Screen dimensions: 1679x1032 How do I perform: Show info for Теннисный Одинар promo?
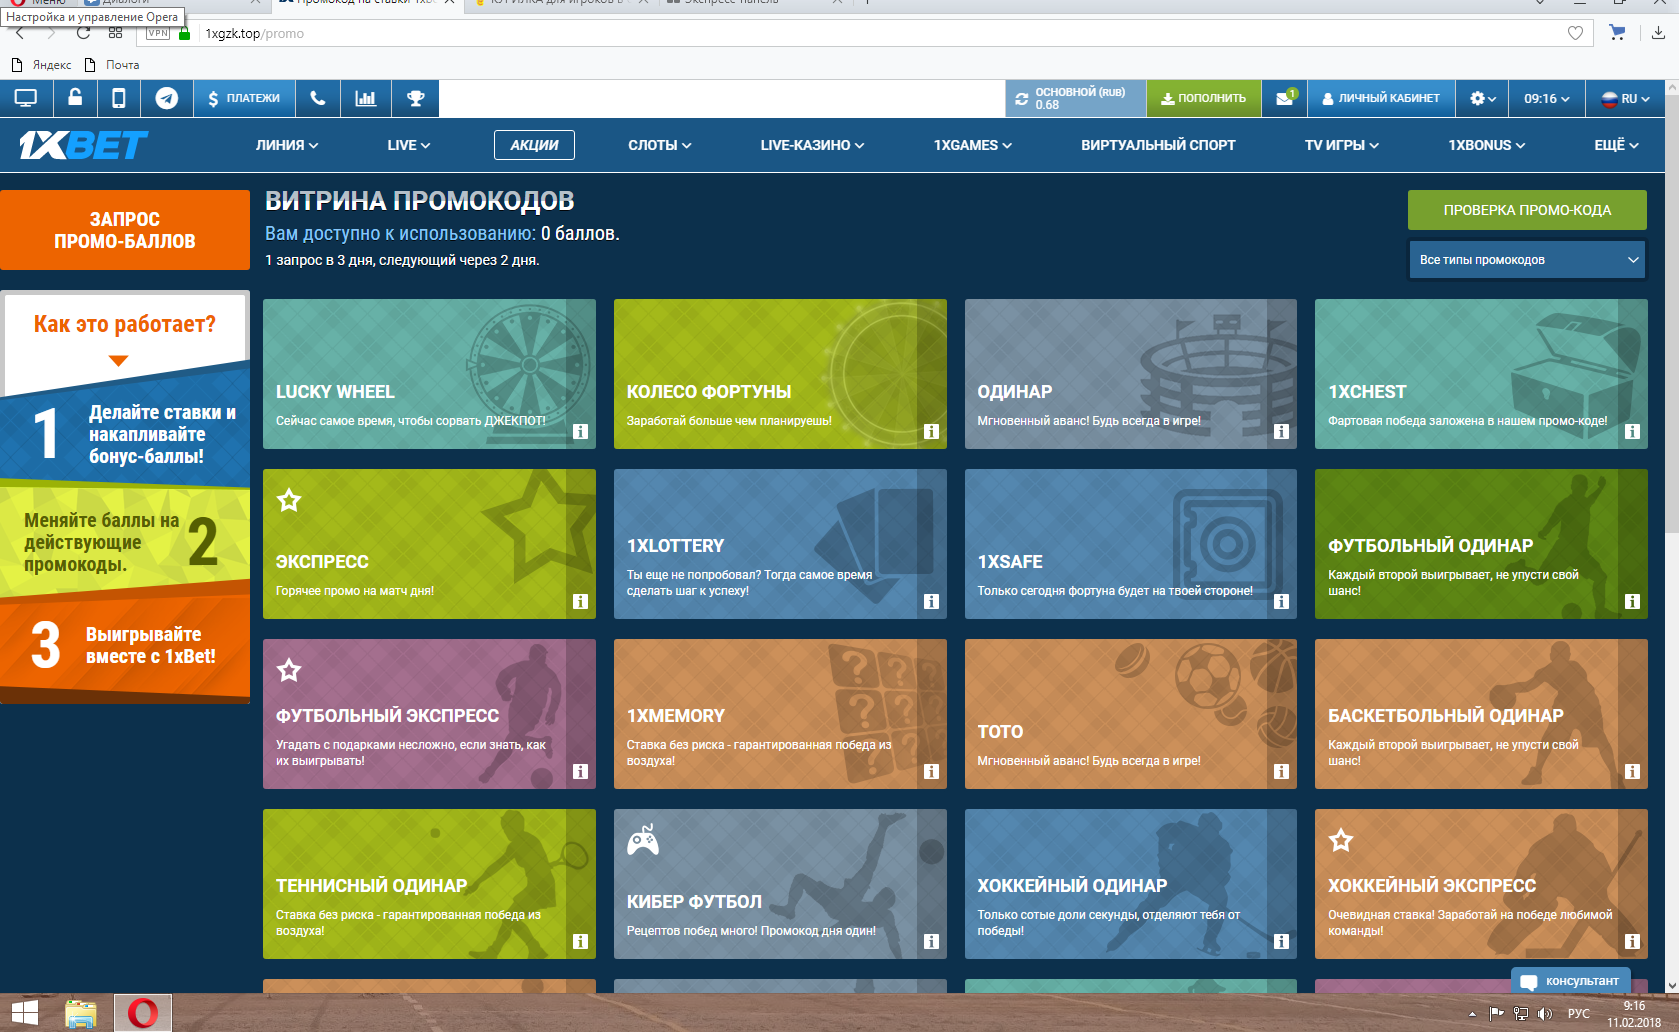point(580,942)
